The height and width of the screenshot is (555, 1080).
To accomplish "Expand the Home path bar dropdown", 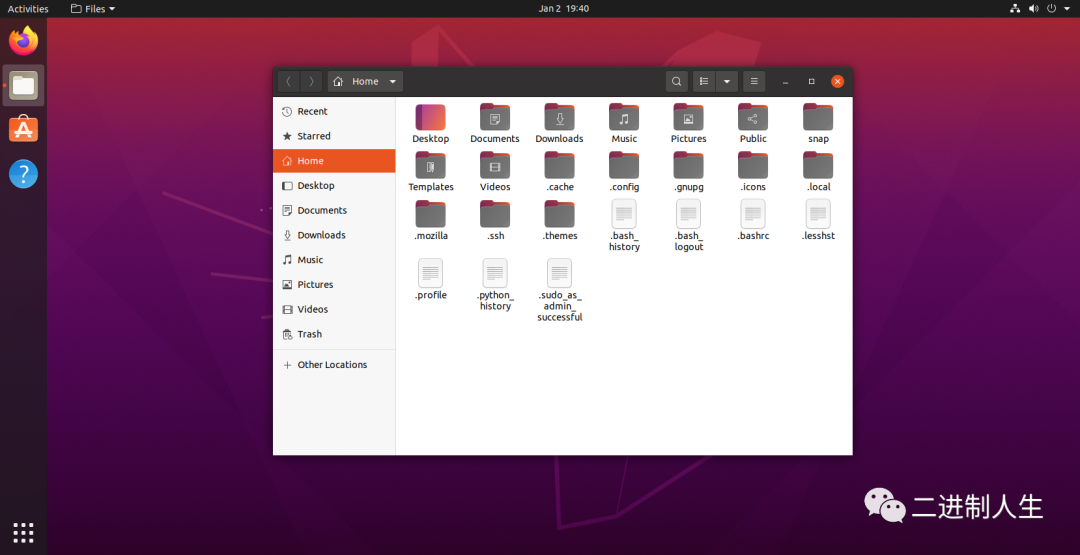I will coord(393,81).
